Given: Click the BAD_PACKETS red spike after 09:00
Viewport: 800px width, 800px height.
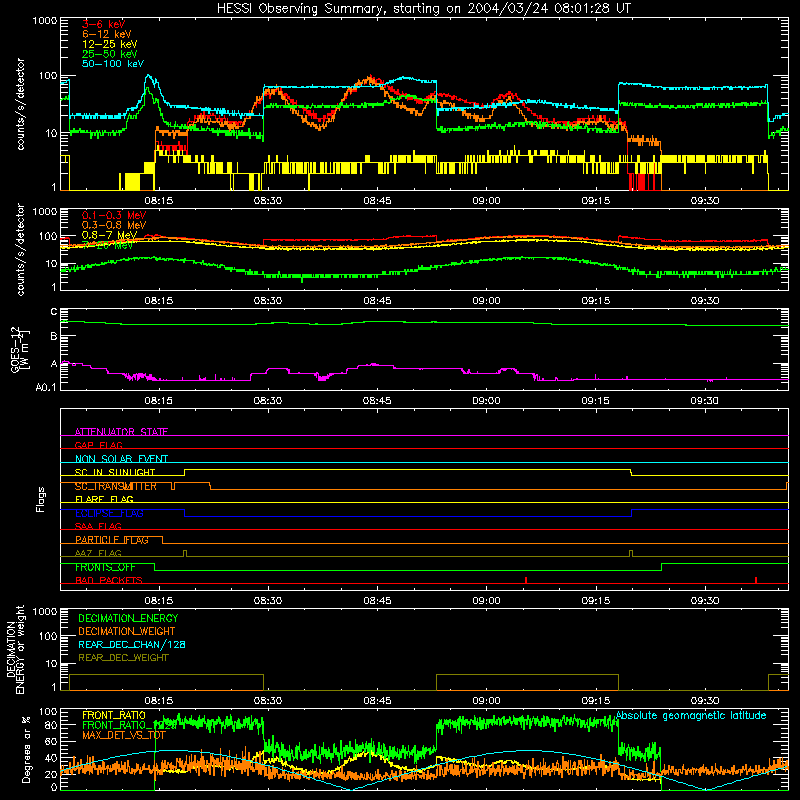Looking at the screenshot, I should point(526,580).
